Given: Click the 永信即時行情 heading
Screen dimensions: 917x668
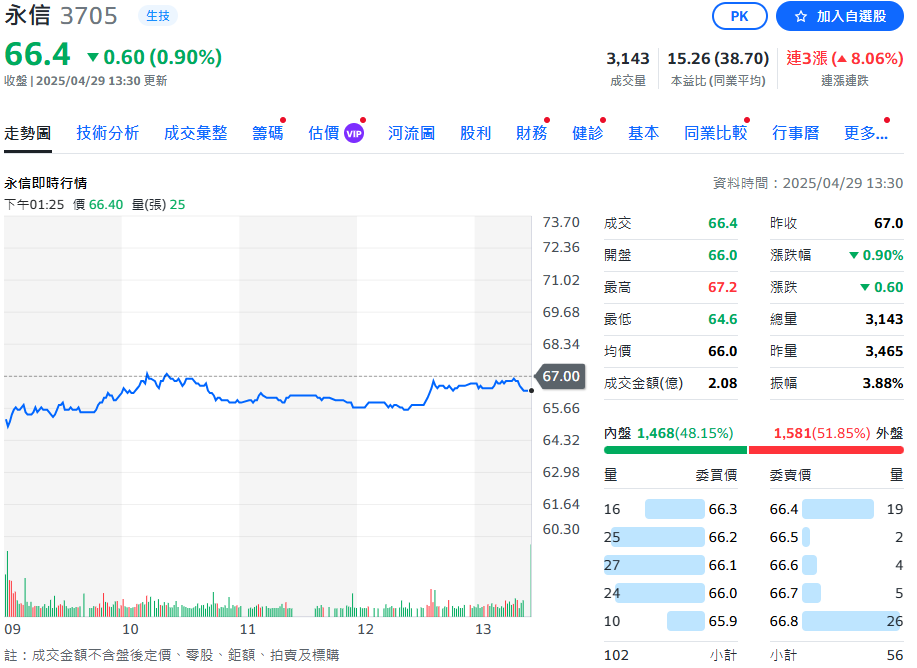Looking at the screenshot, I should (46, 183).
